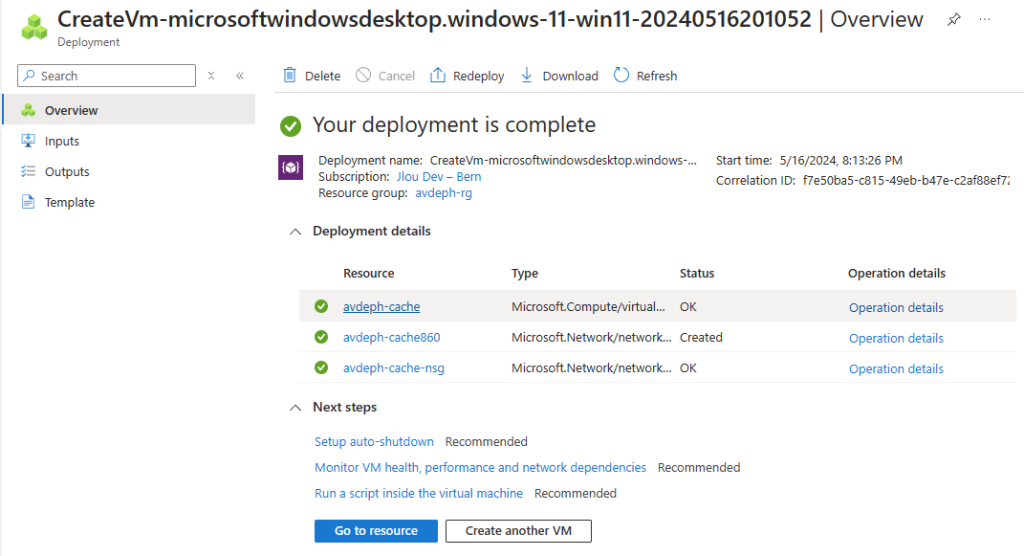
Task: Click Create another VM button
Action: pos(519,531)
